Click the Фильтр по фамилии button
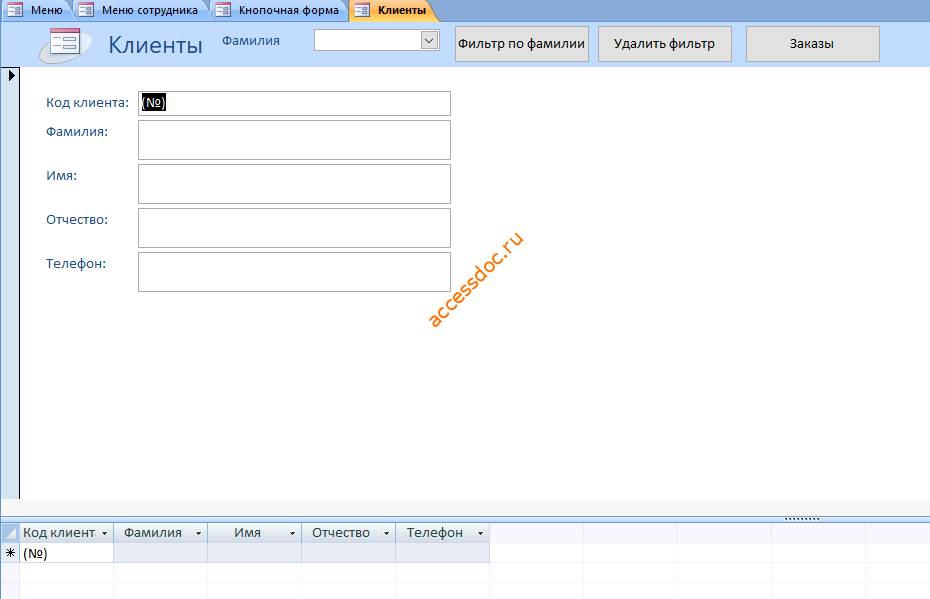Viewport: 930px width, 599px height. coord(521,44)
